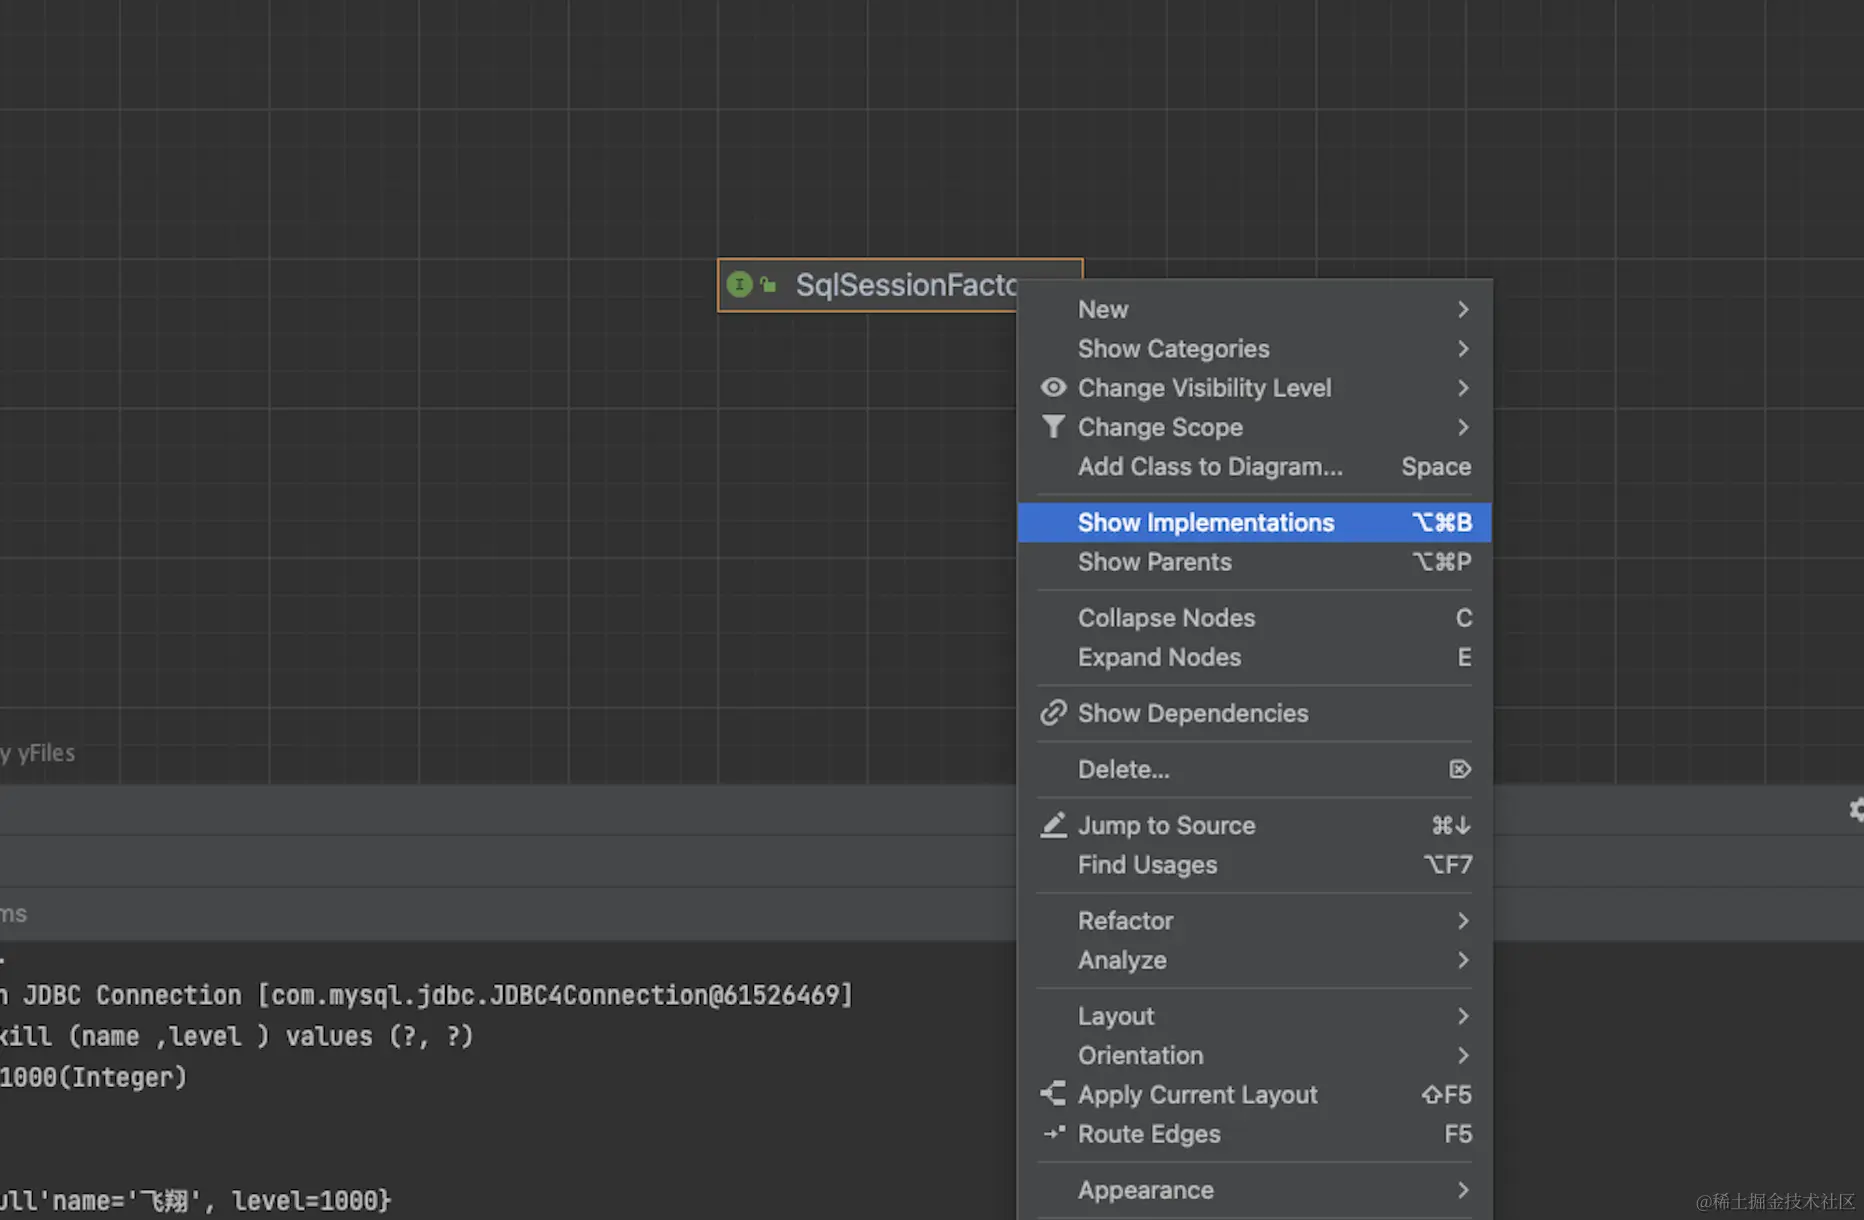The width and height of the screenshot is (1864, 1220).
Task: Click the link icon beside Show Dependencies
Action: point(1053,713)
